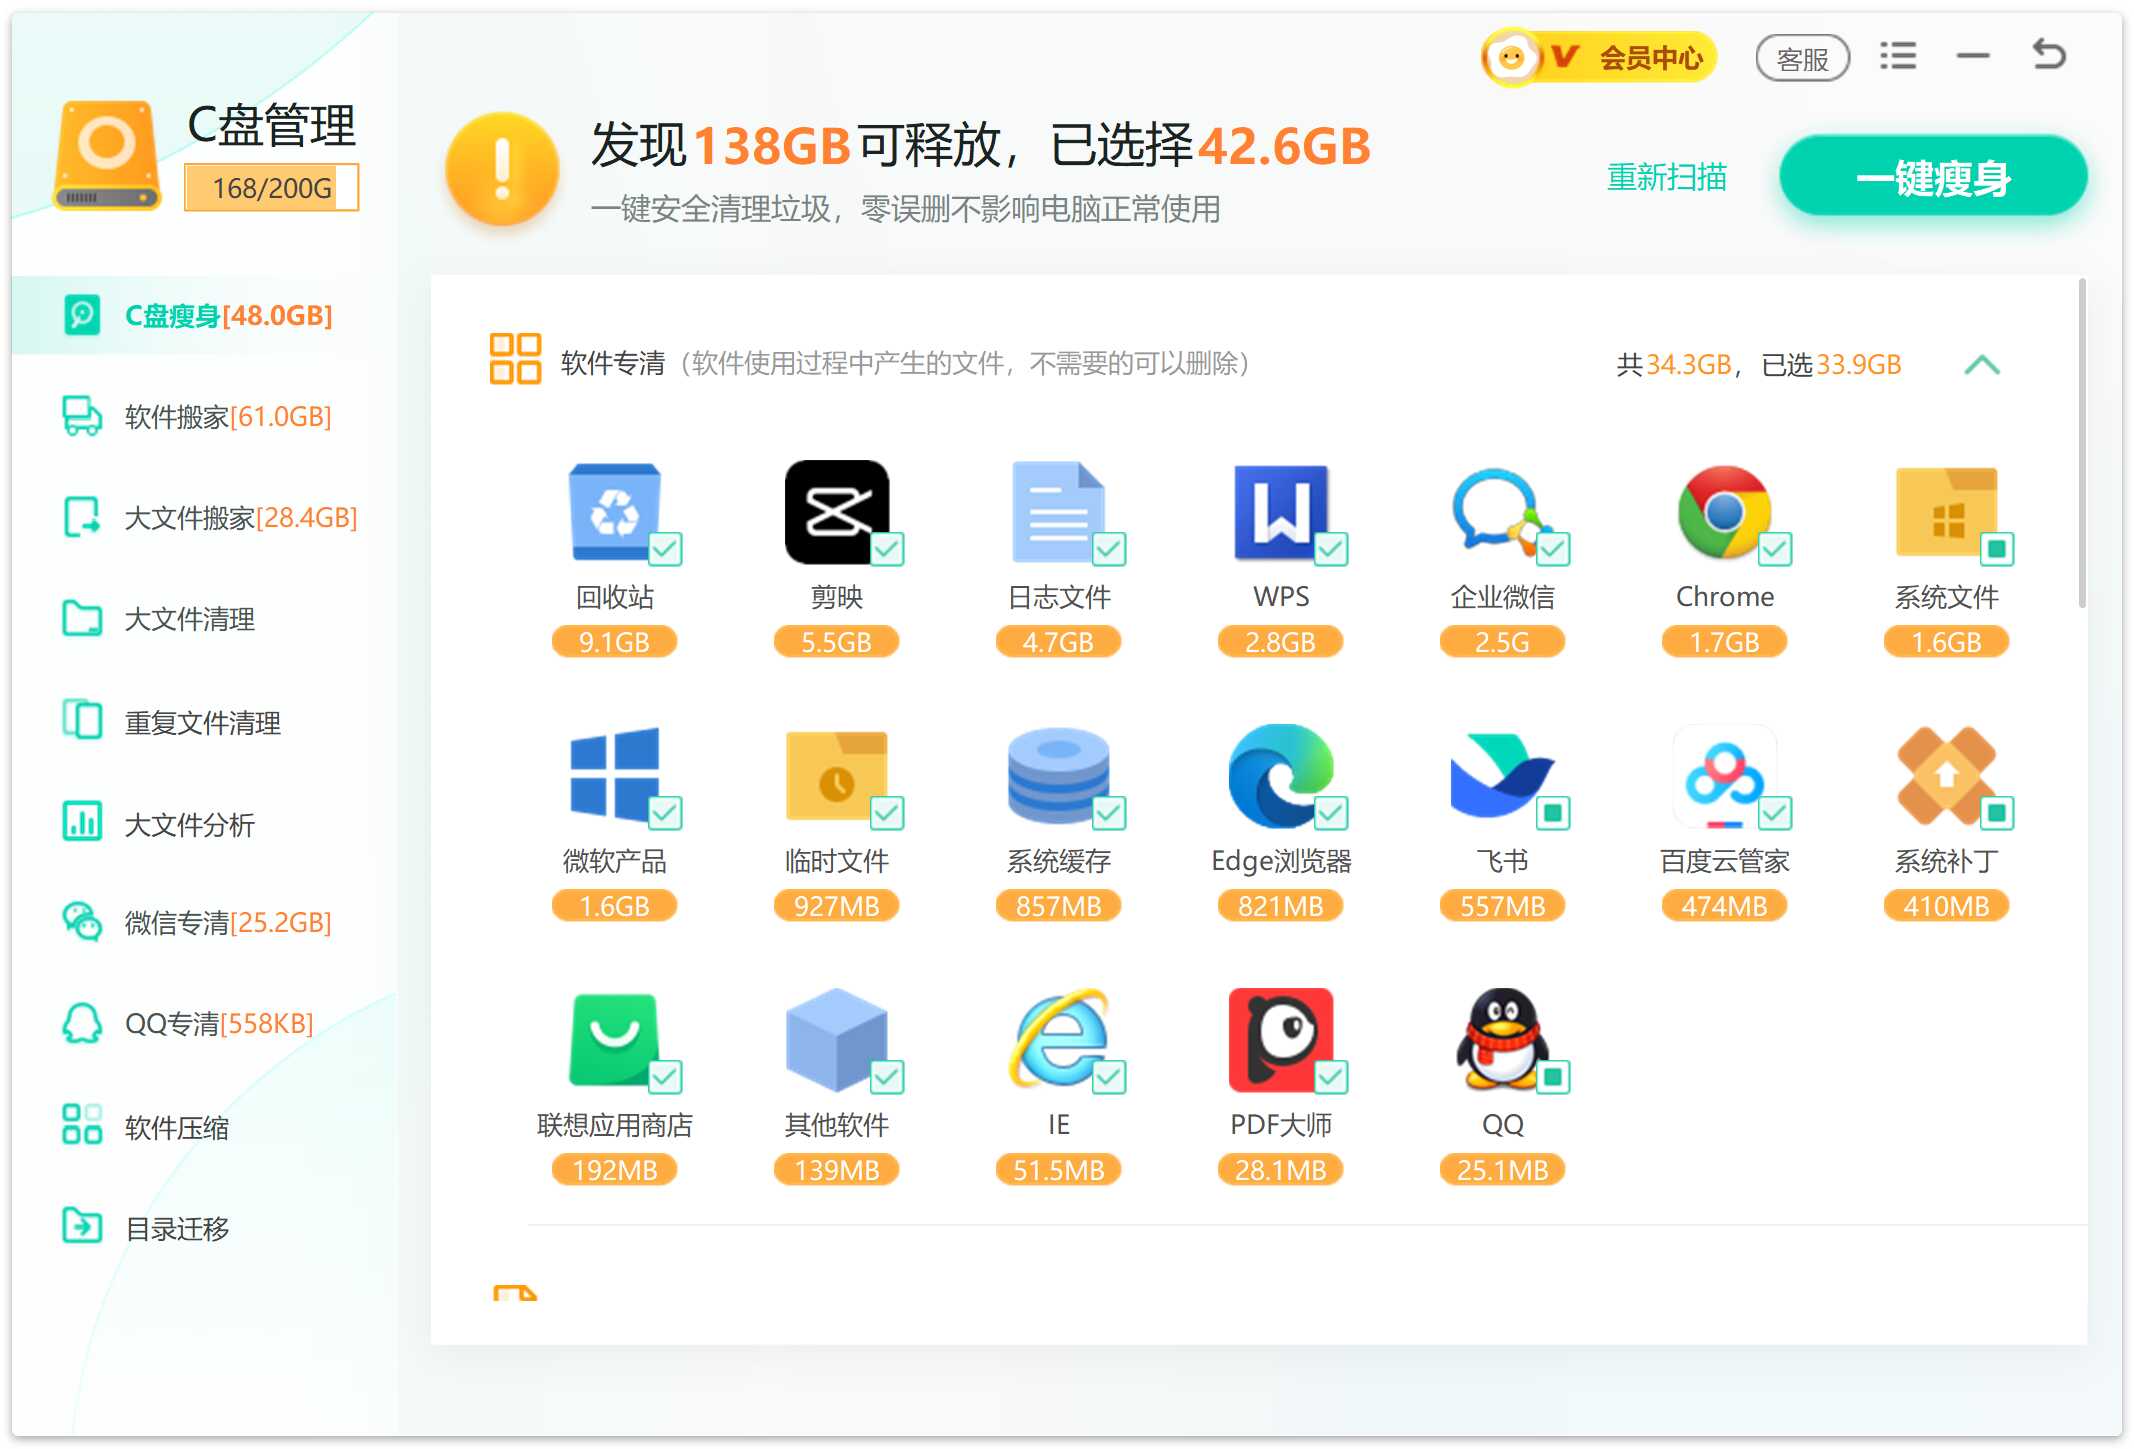Open the 其他软件 cube icon
2134x1449 pixels.
[x=836, y=1040]
